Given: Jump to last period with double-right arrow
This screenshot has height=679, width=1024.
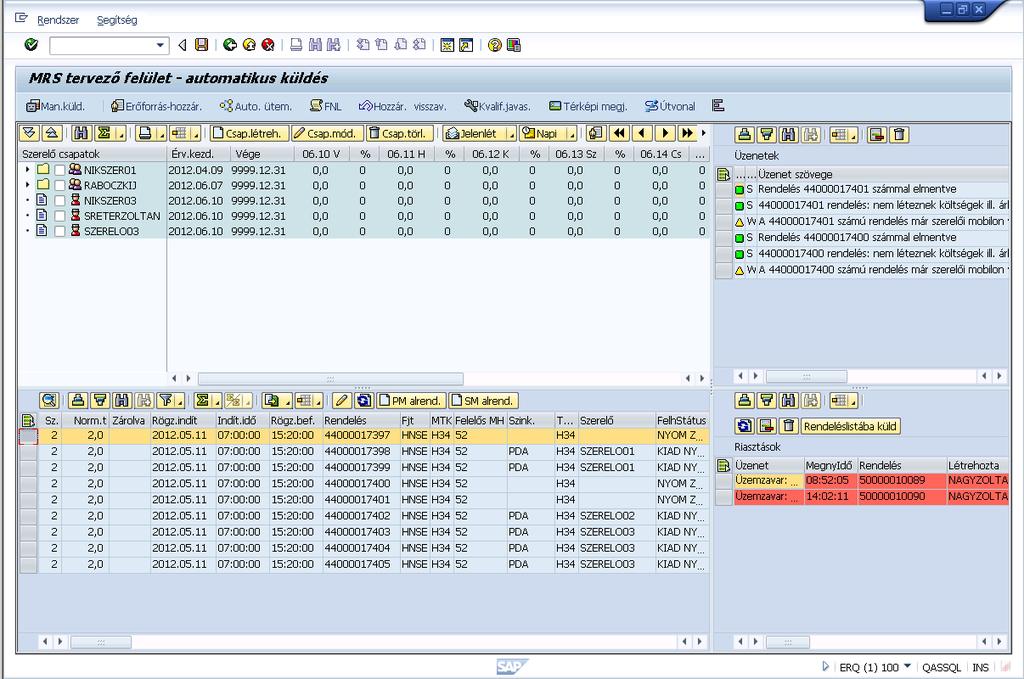Looking at the screenshot, I should click(x=687, y=134).
